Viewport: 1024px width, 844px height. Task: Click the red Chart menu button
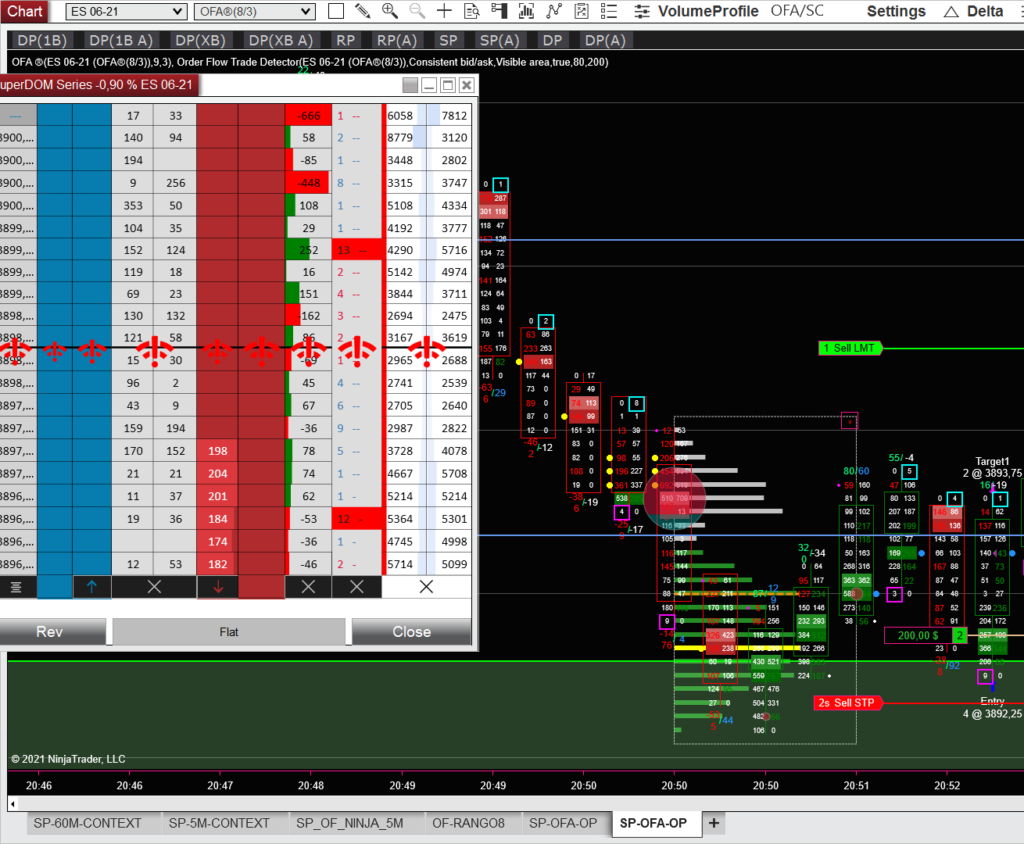(24, 11)
